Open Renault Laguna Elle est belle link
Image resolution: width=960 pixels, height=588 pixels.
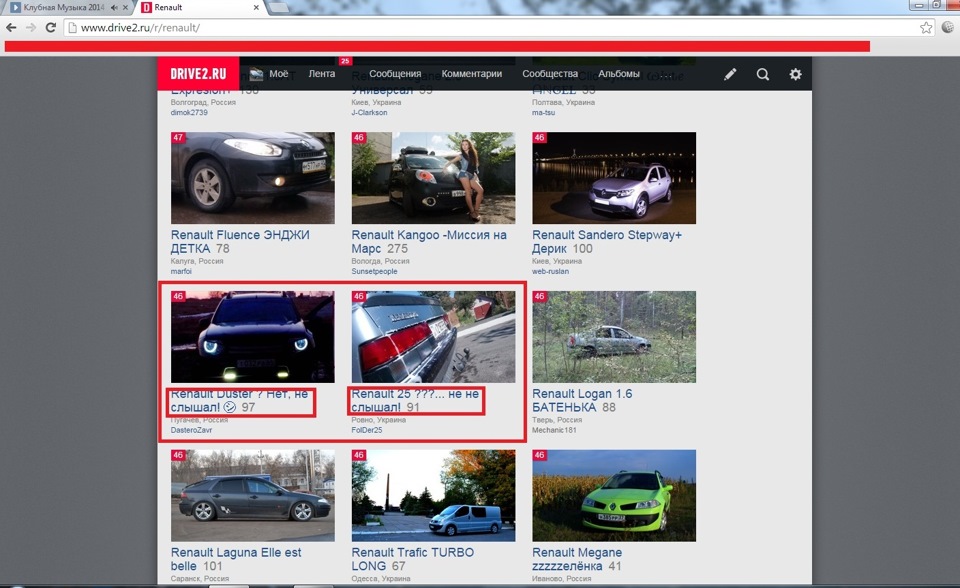click(x=236, y=559)
